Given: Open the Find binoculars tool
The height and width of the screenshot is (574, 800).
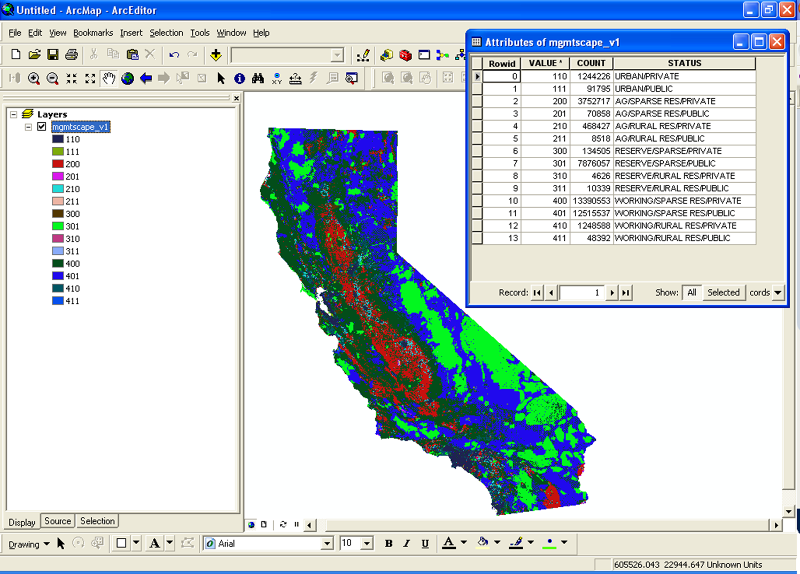Looking at the screenshot, I should (257, 78).
